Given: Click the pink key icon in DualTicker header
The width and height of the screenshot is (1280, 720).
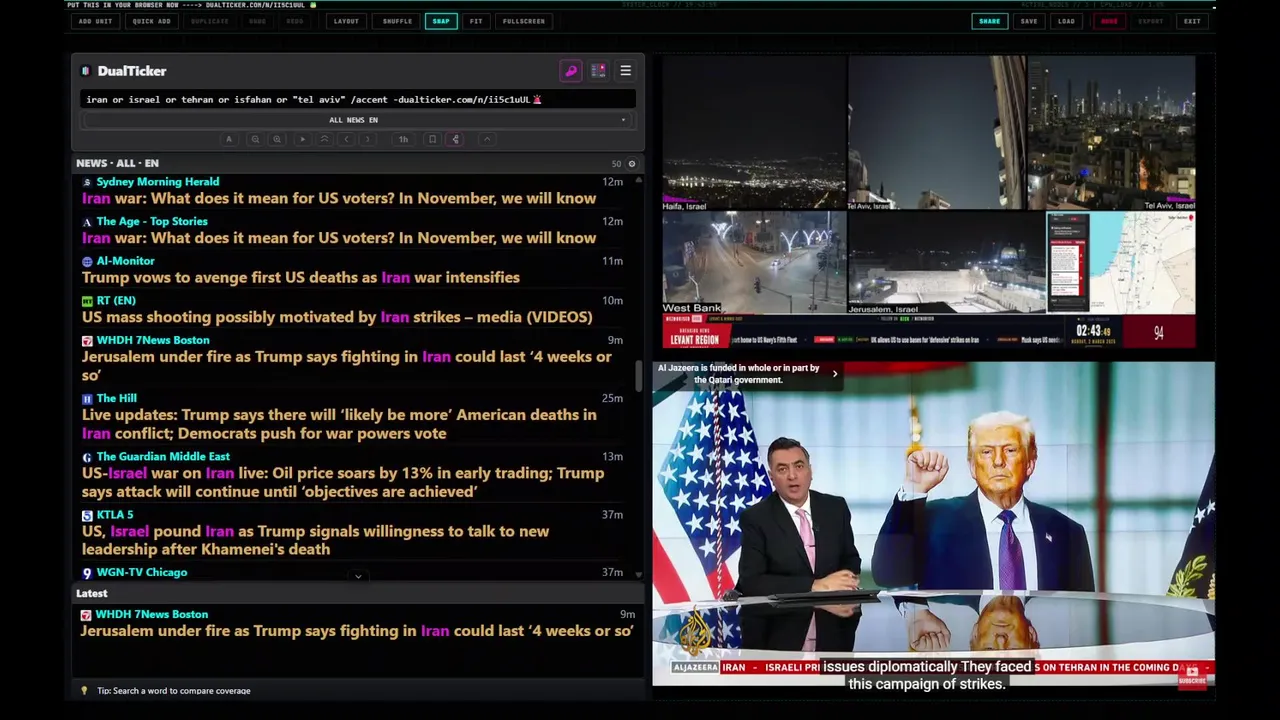Looking at the screenshot, I should point(571,71).
